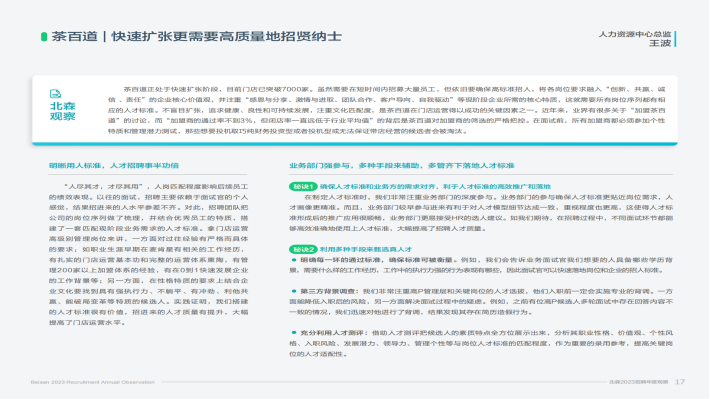
Task: Click the heading 明晰用人标准，人才招聘事半功倍
Action: (x=114, y=166)
